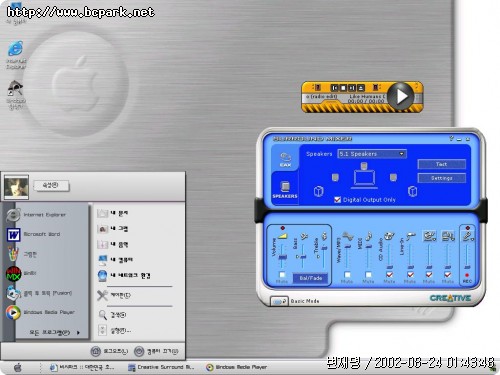500x375 pixels.
Task: Select the front left speaker icon
Action: coord(335,177)
